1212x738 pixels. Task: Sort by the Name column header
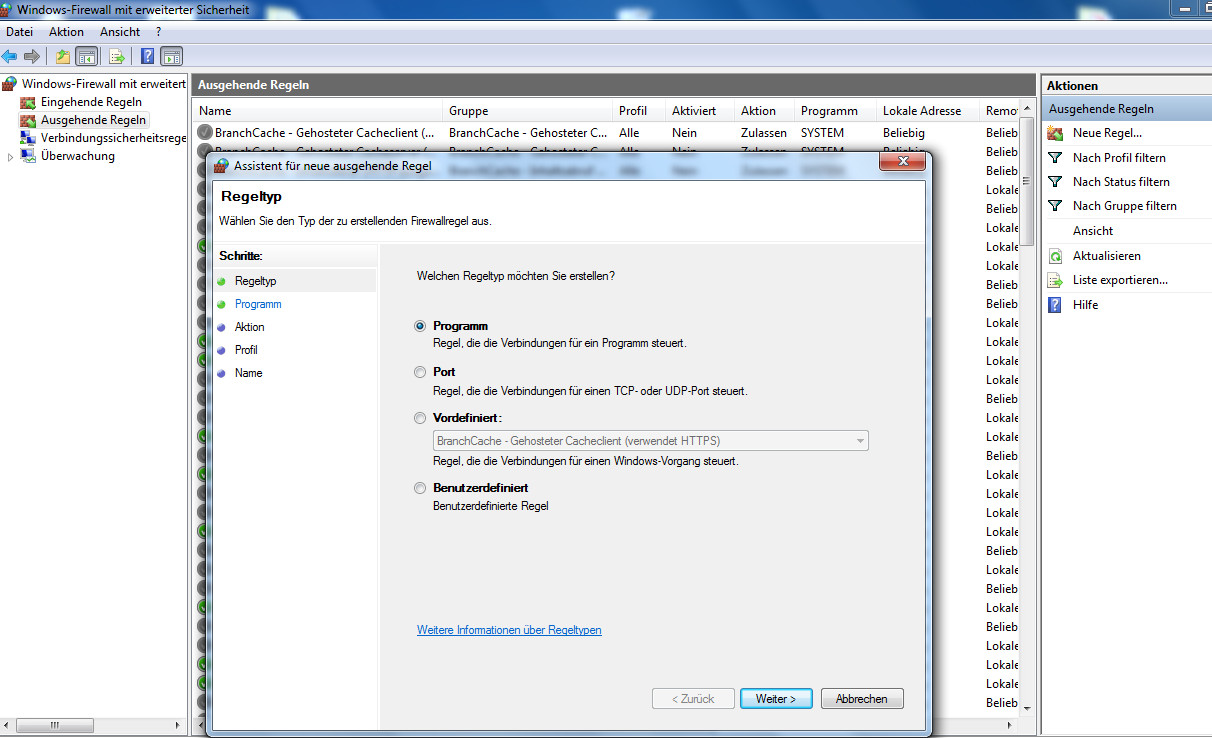[x=318, y=111]
